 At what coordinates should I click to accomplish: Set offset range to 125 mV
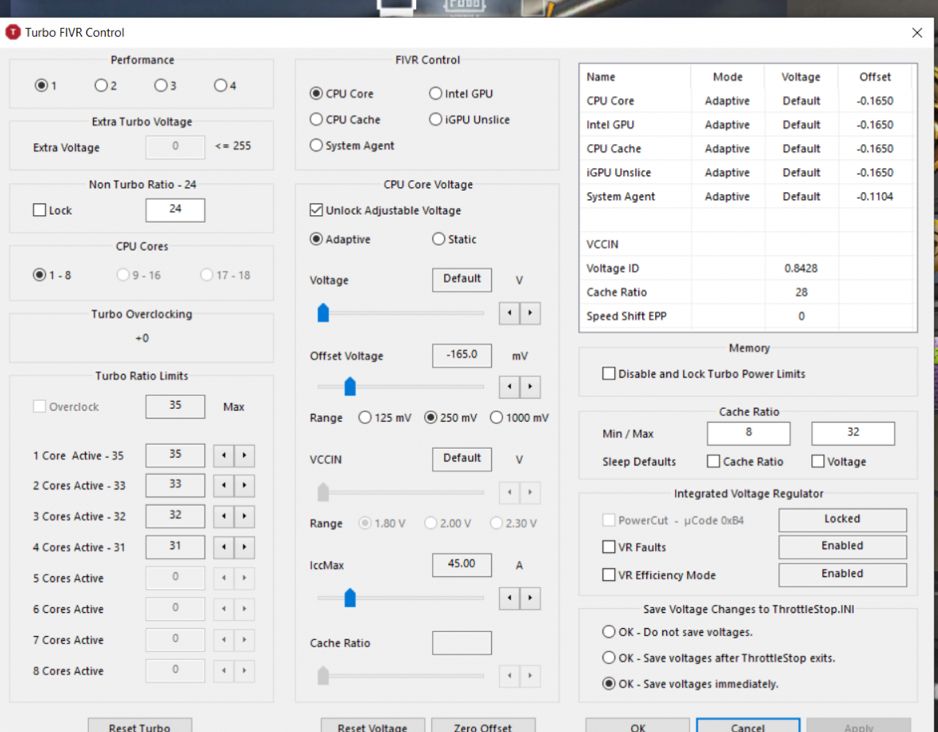coord(364,417)
